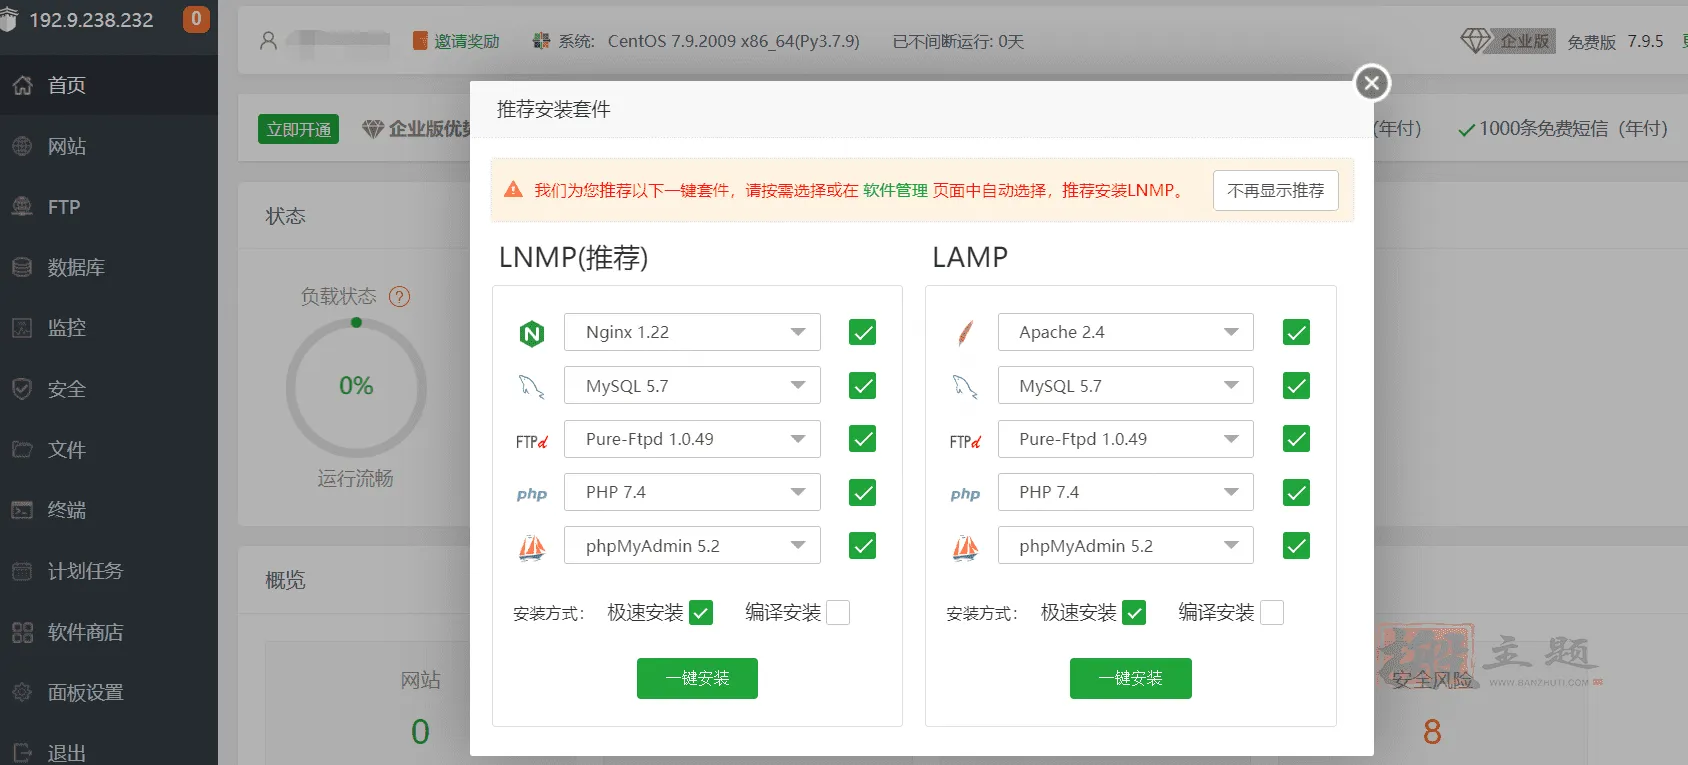
Task: Uncheck Nginx 1.22 in LNMP
Action: click(862, 332)
